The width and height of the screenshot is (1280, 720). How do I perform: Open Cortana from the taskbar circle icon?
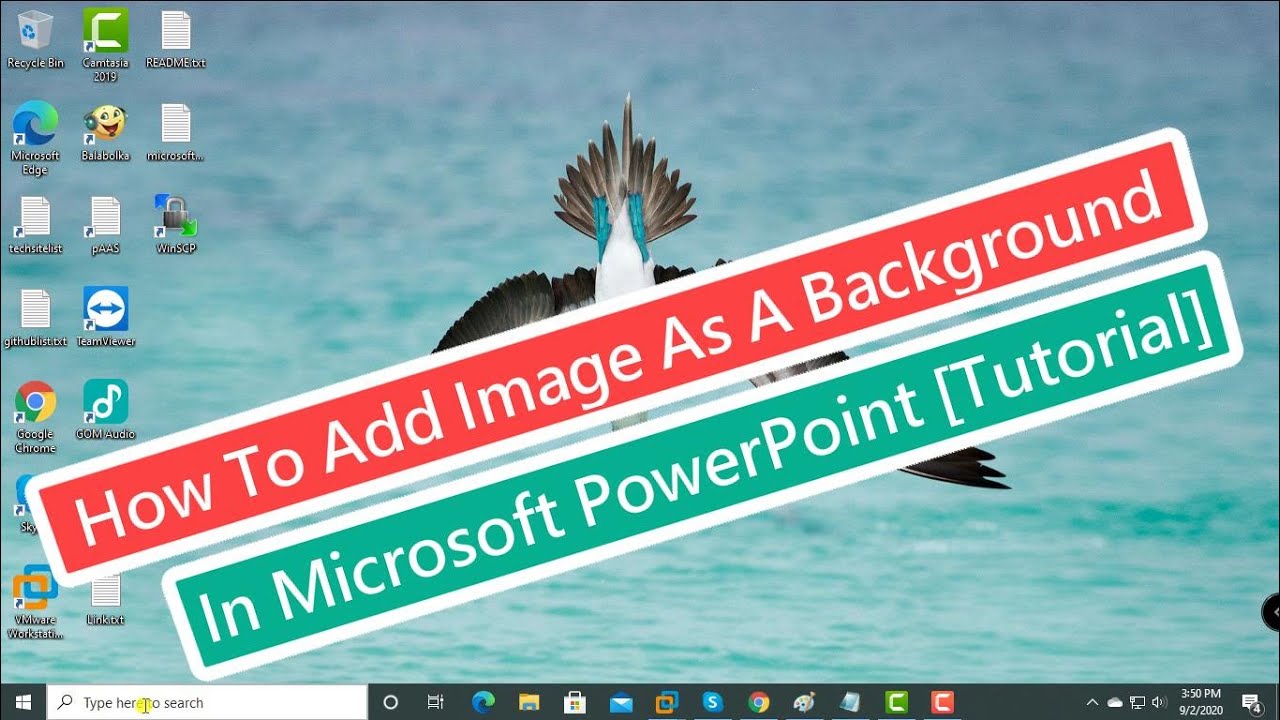click(391, 702)
